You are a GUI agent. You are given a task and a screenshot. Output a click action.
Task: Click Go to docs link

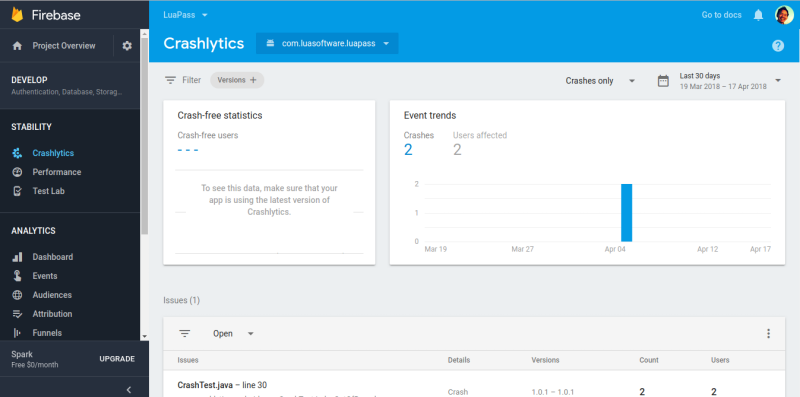(x=721, y=15)
